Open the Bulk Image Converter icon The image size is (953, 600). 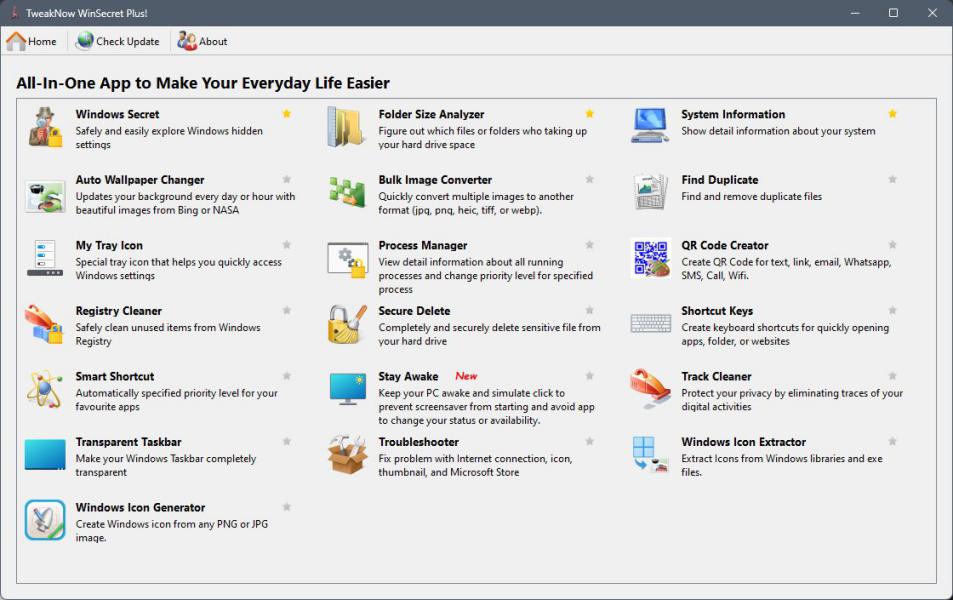(347, 191)
